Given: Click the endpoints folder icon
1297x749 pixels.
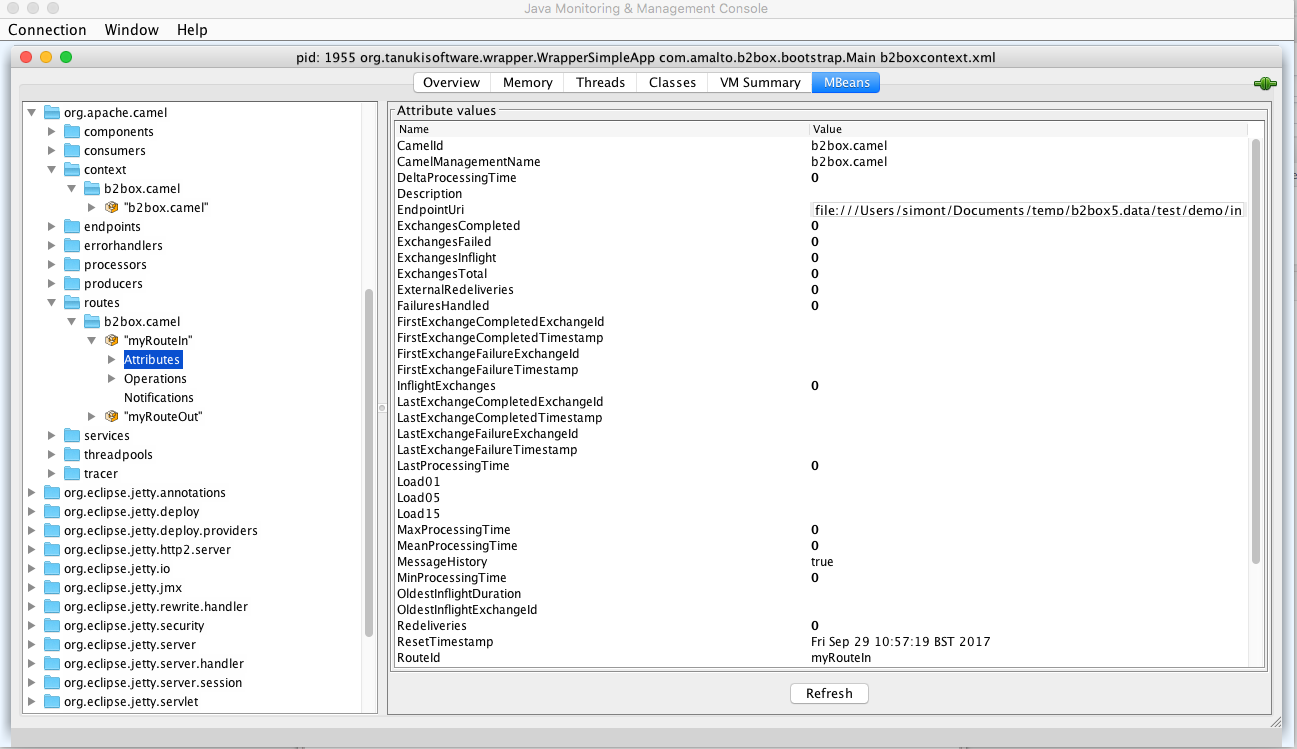Looking at the screenshot, I should coord(71,226).
